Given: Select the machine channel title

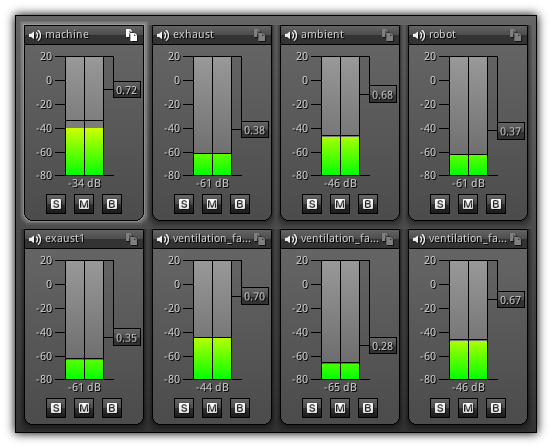Looking at the screenshot, I should [67, 34].
